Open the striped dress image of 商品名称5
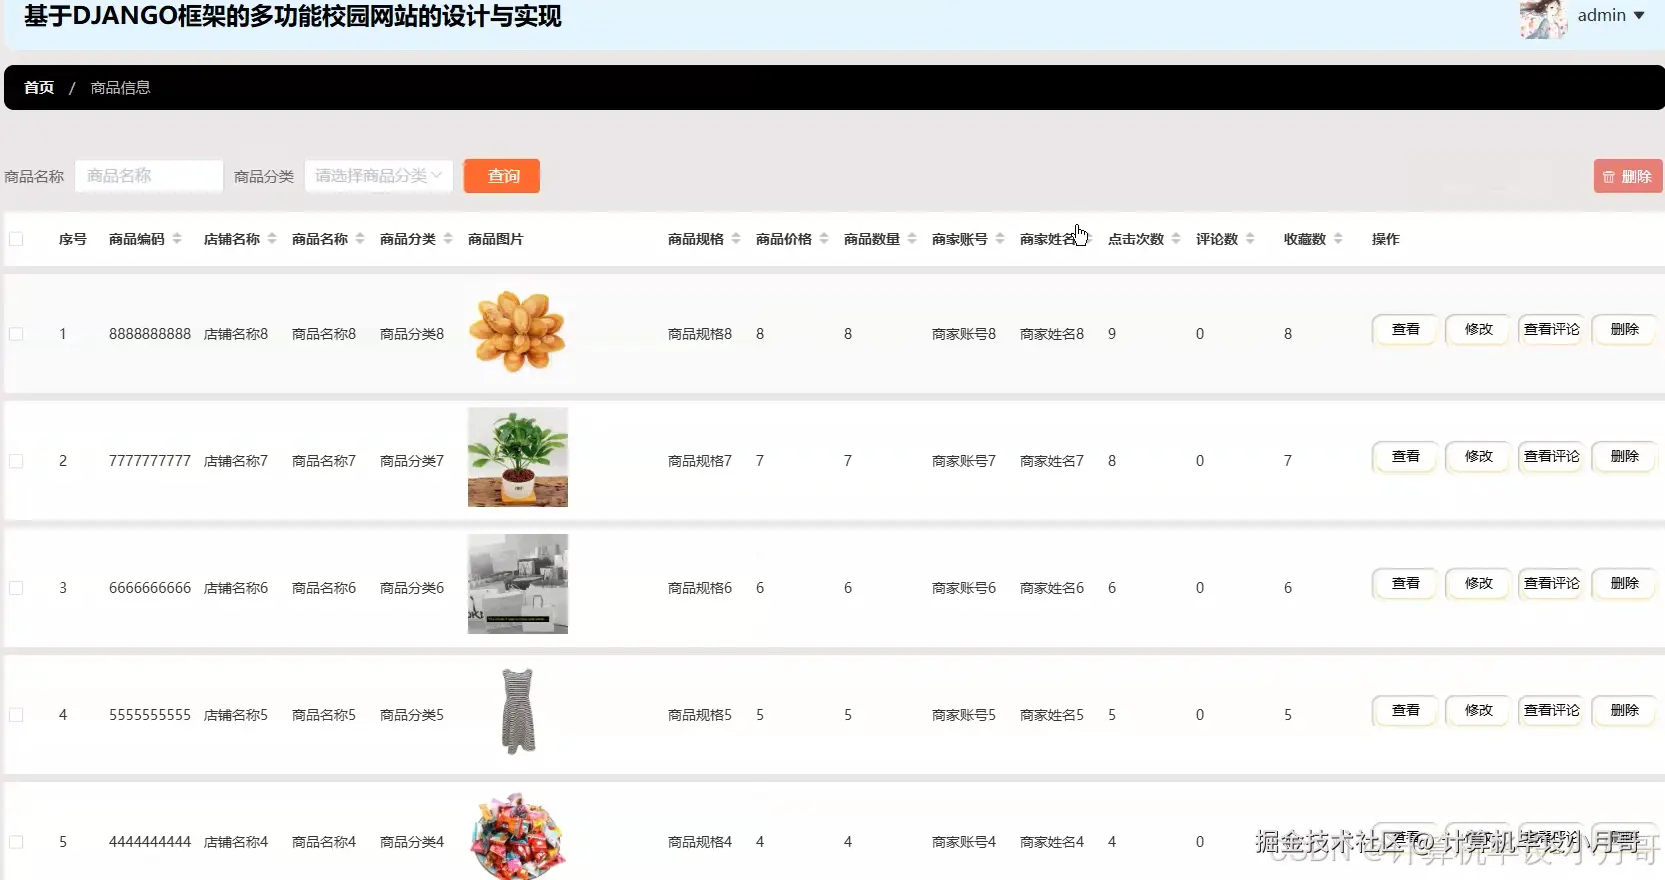This screenshot has height=880, width=1665. click(518, 711)
